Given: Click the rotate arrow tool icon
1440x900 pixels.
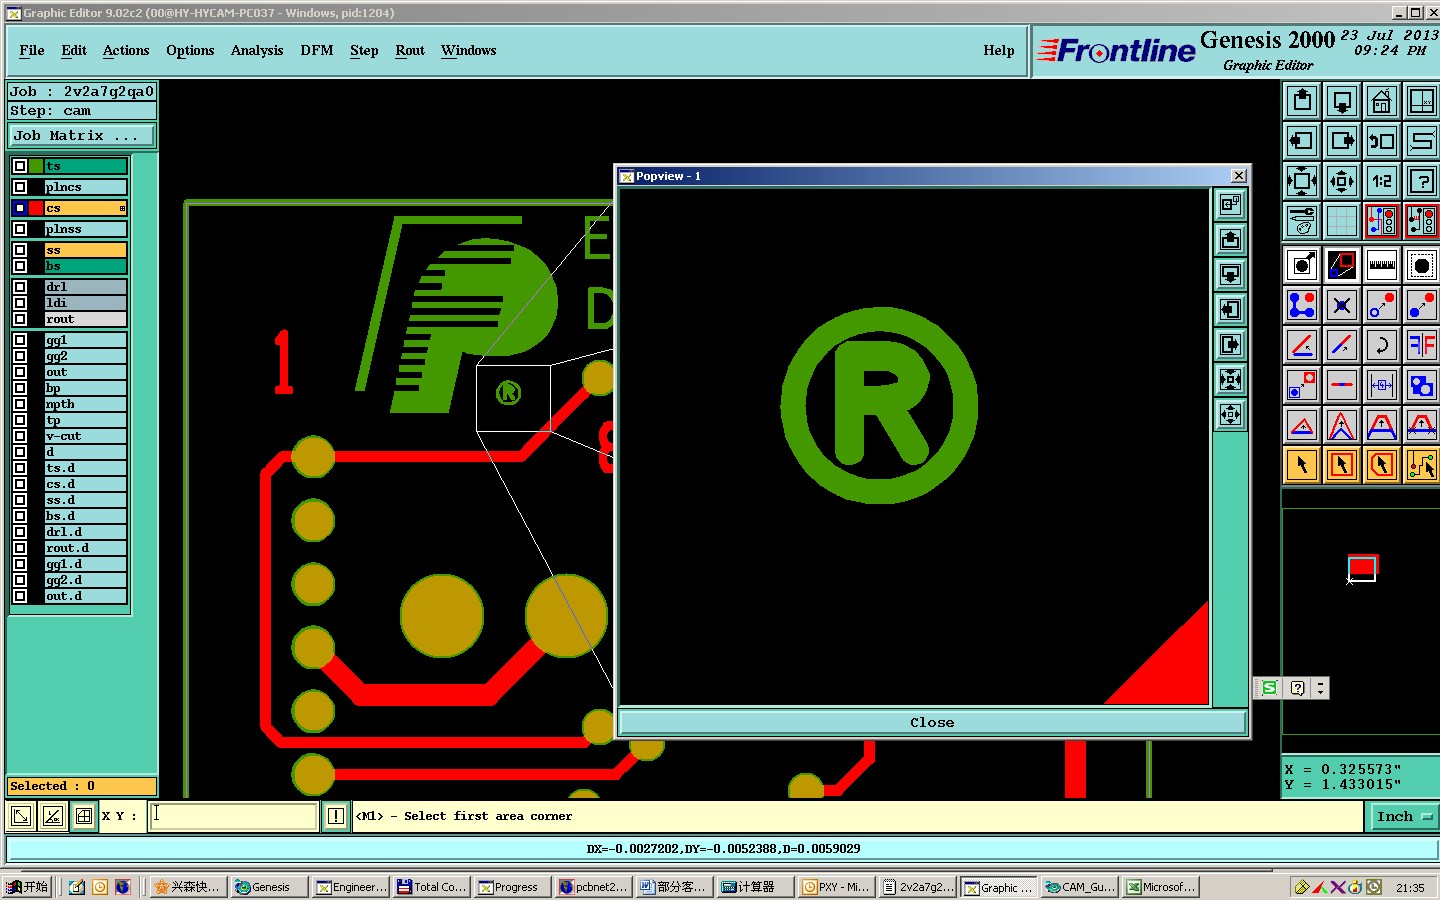Looking at the screenshot, I should (x=1382, y=345).
